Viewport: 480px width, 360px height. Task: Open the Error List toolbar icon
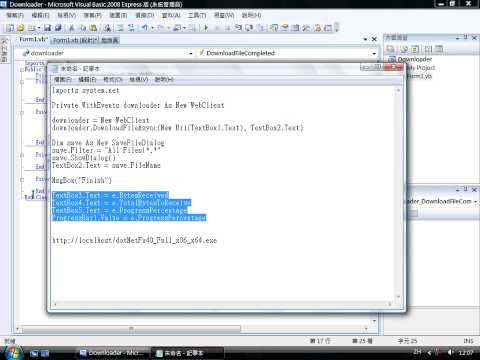click(318, 28)
